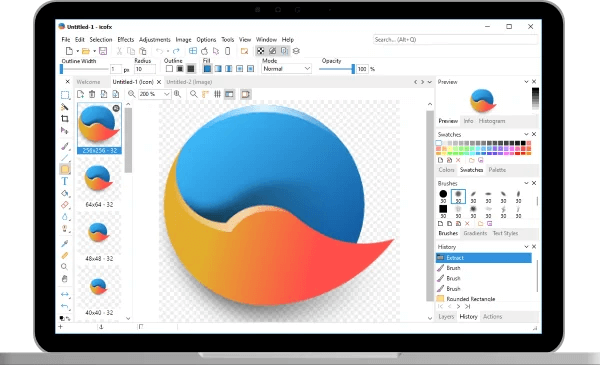Select the Hand pan tool
Viewport: 600px width, 365px height.
[65, 279]
